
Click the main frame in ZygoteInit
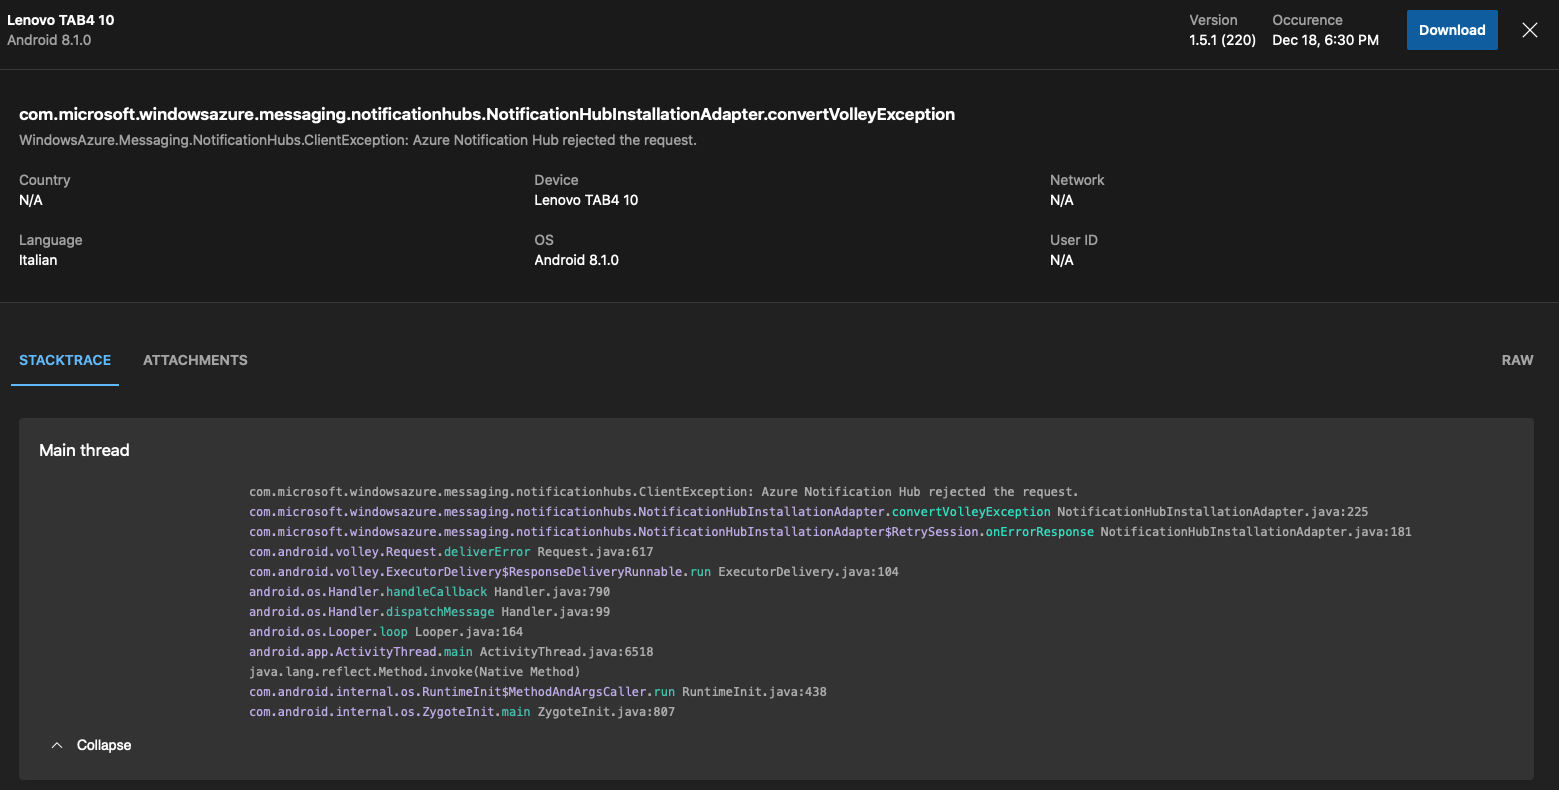coord(516,711)
